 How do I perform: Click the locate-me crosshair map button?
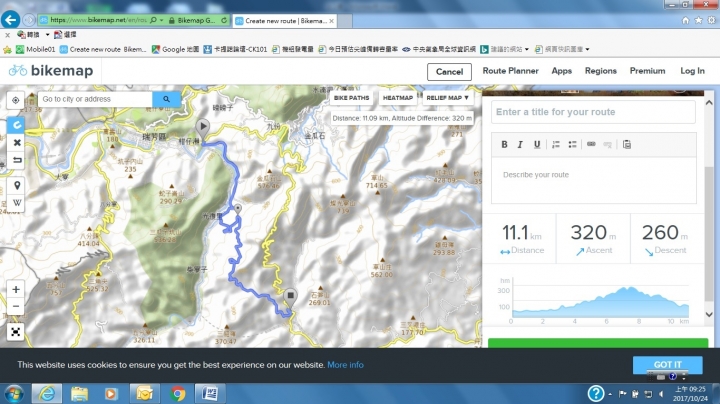pyautogui.click(x=16, y=100)
